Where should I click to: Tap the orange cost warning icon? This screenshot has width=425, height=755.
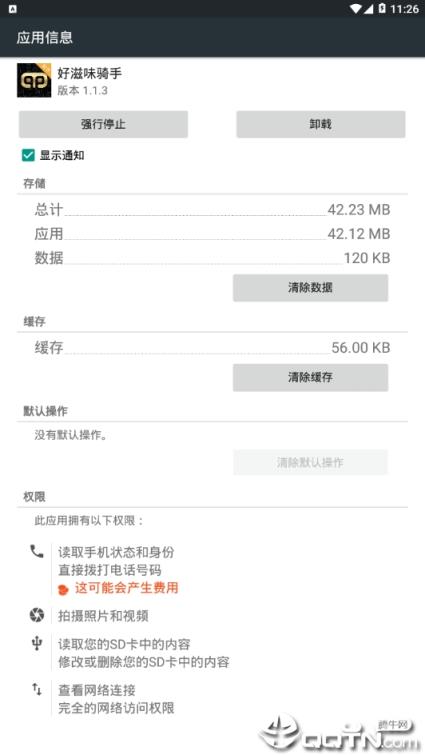(x=63, y=589)
